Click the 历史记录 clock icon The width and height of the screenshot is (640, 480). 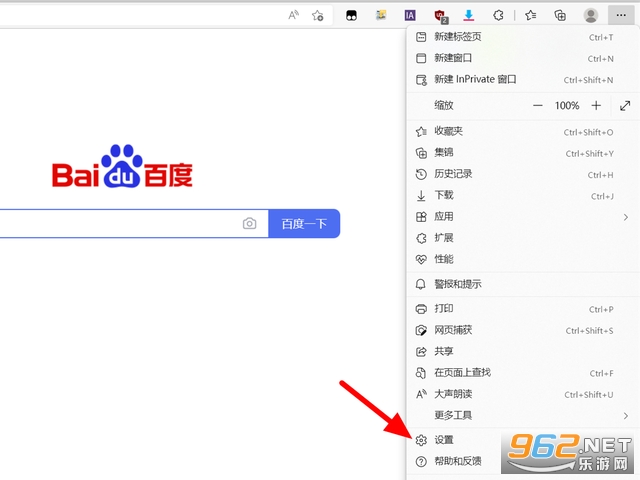point(421,174)
